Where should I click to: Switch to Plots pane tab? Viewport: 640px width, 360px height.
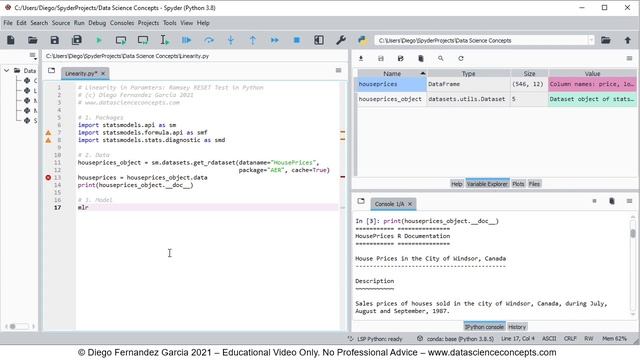point(518,184)
